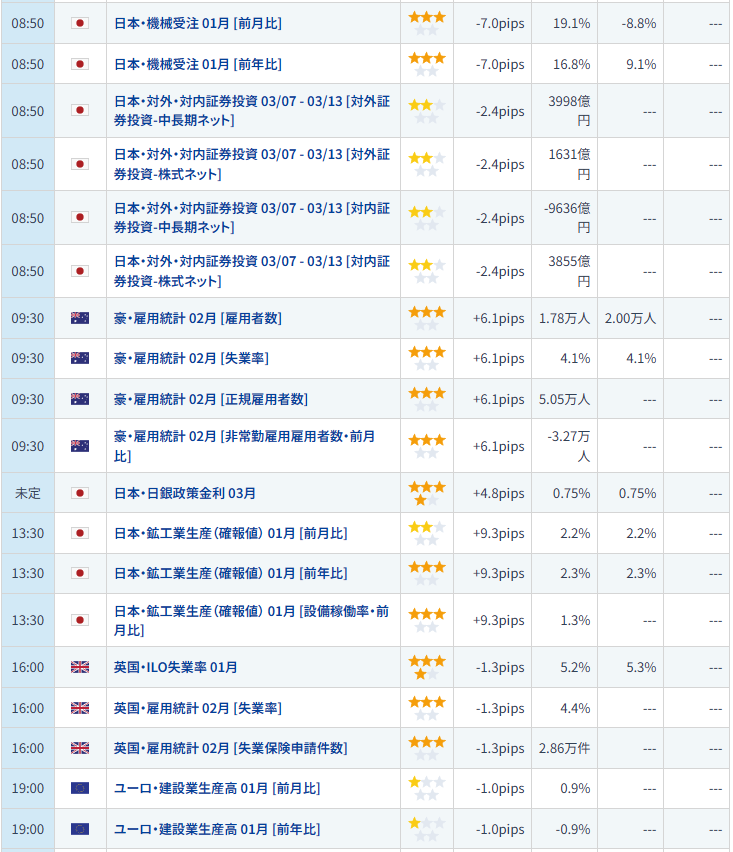Image resolution: width=733 pixels, height=852 pixels.
Task: Click the star rating for 英国・ILO失業率 01月
Action: pyautogui.click(x=427, y=667)
